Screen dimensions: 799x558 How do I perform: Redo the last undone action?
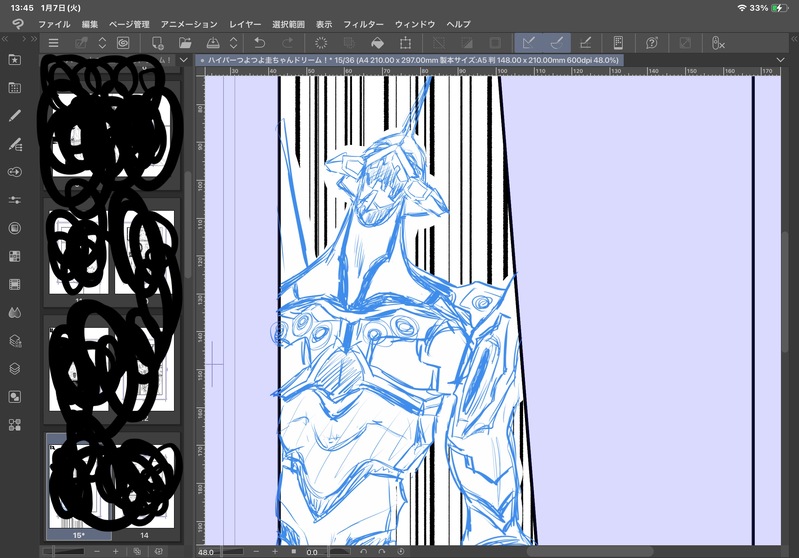point(287,43)
